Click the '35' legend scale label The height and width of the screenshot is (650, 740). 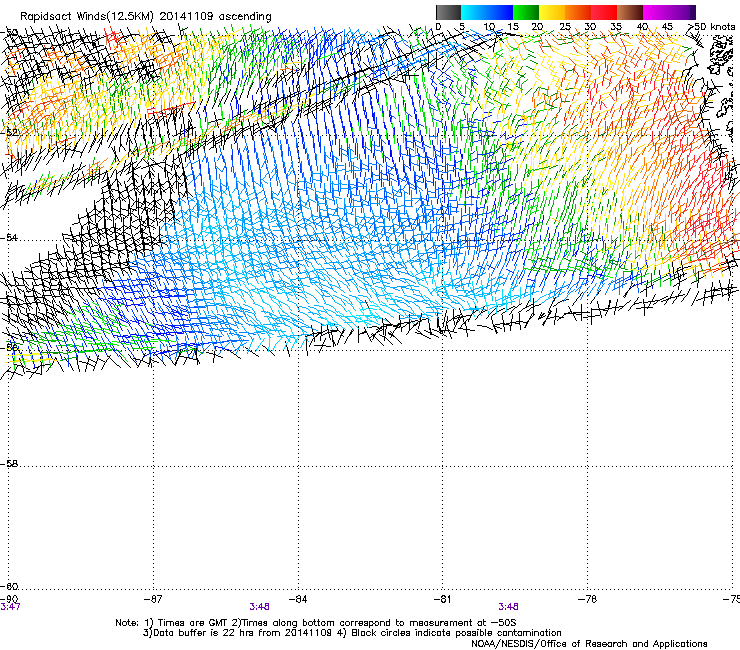pyautogui.click(x=616, y=27)
